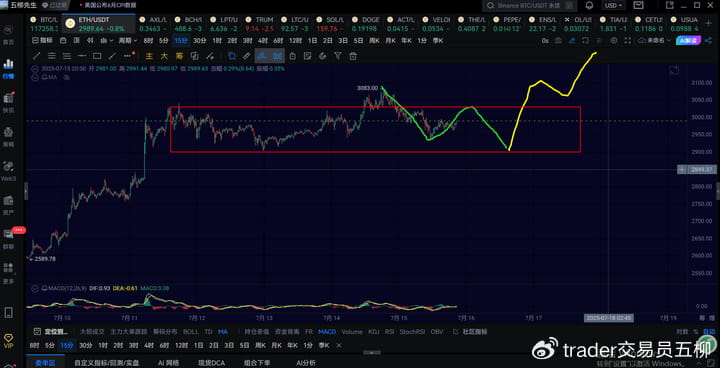Open the ruler measurement tool

click(x=247, y=56)
